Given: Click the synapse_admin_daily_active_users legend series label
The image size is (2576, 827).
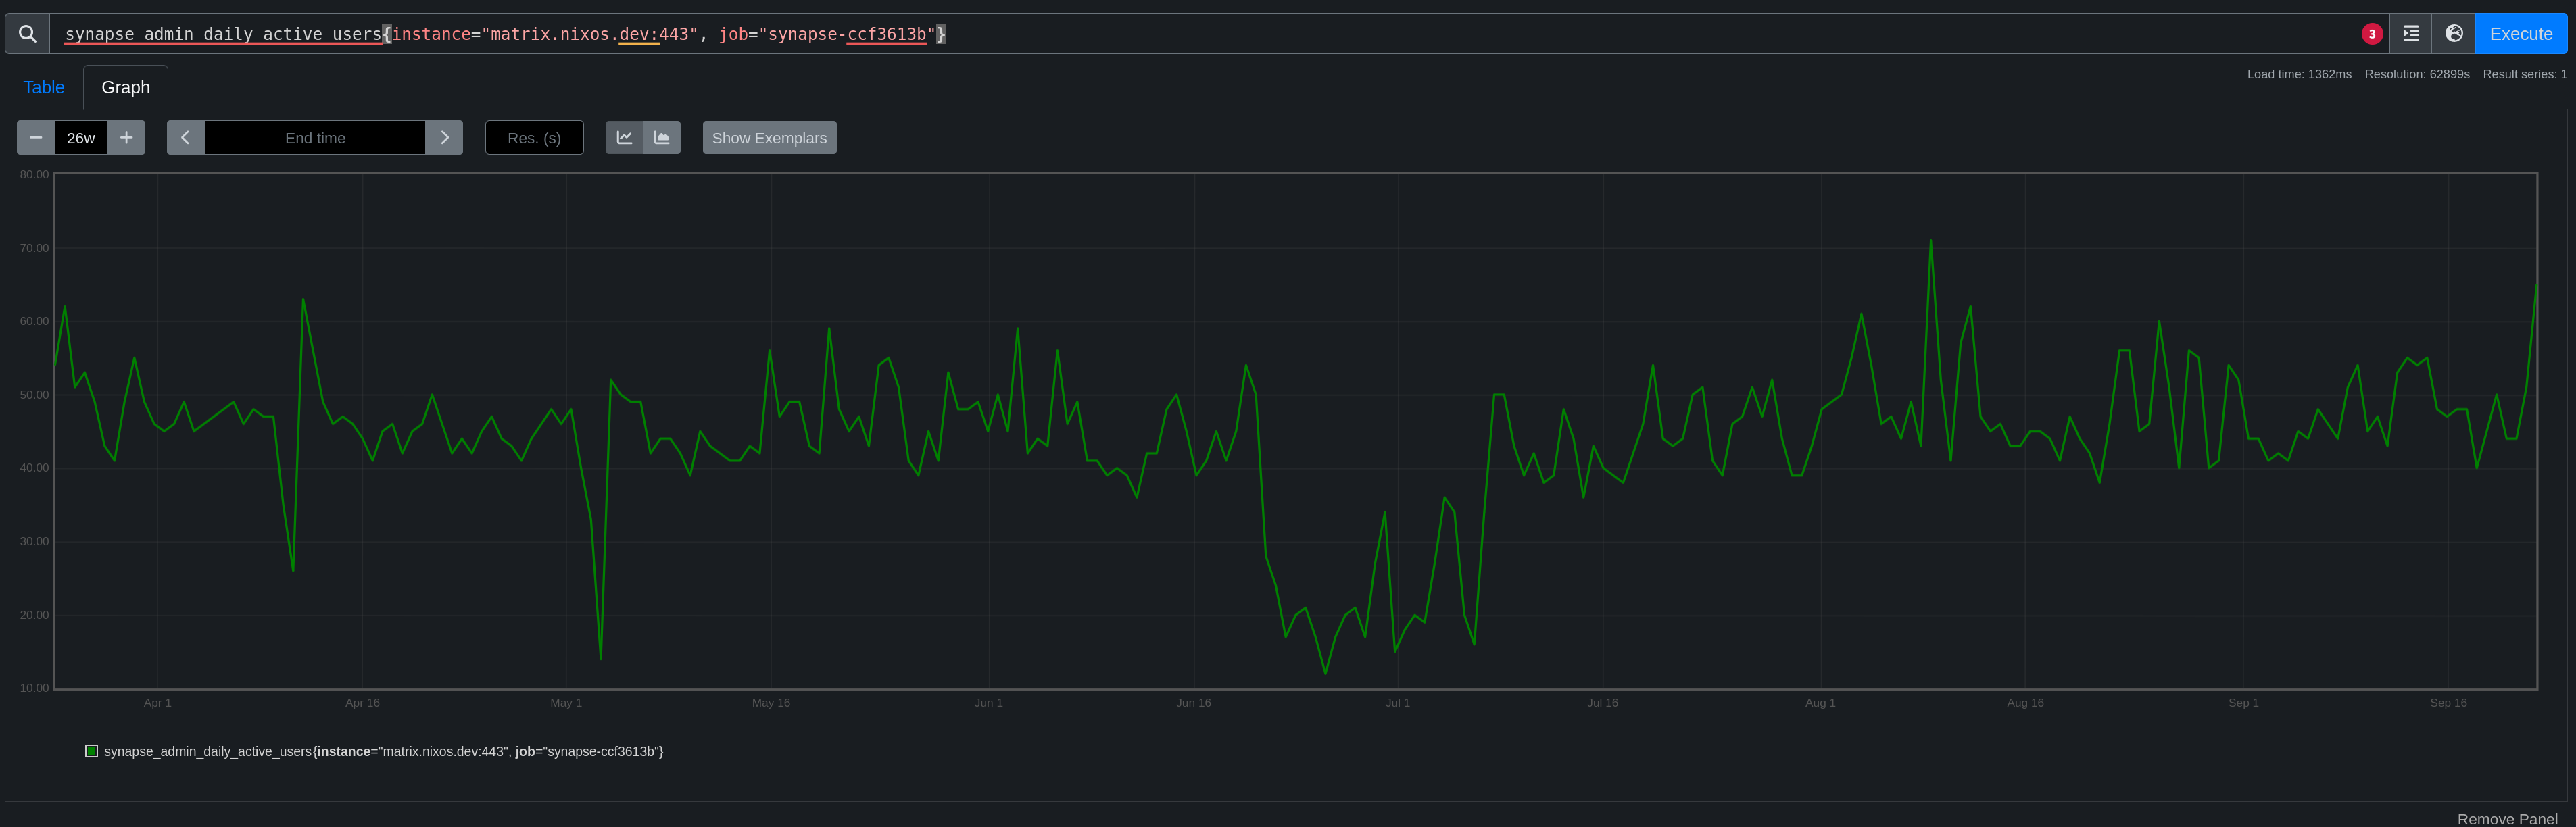Looking at the screenshot, I should [x=383, y=751].
